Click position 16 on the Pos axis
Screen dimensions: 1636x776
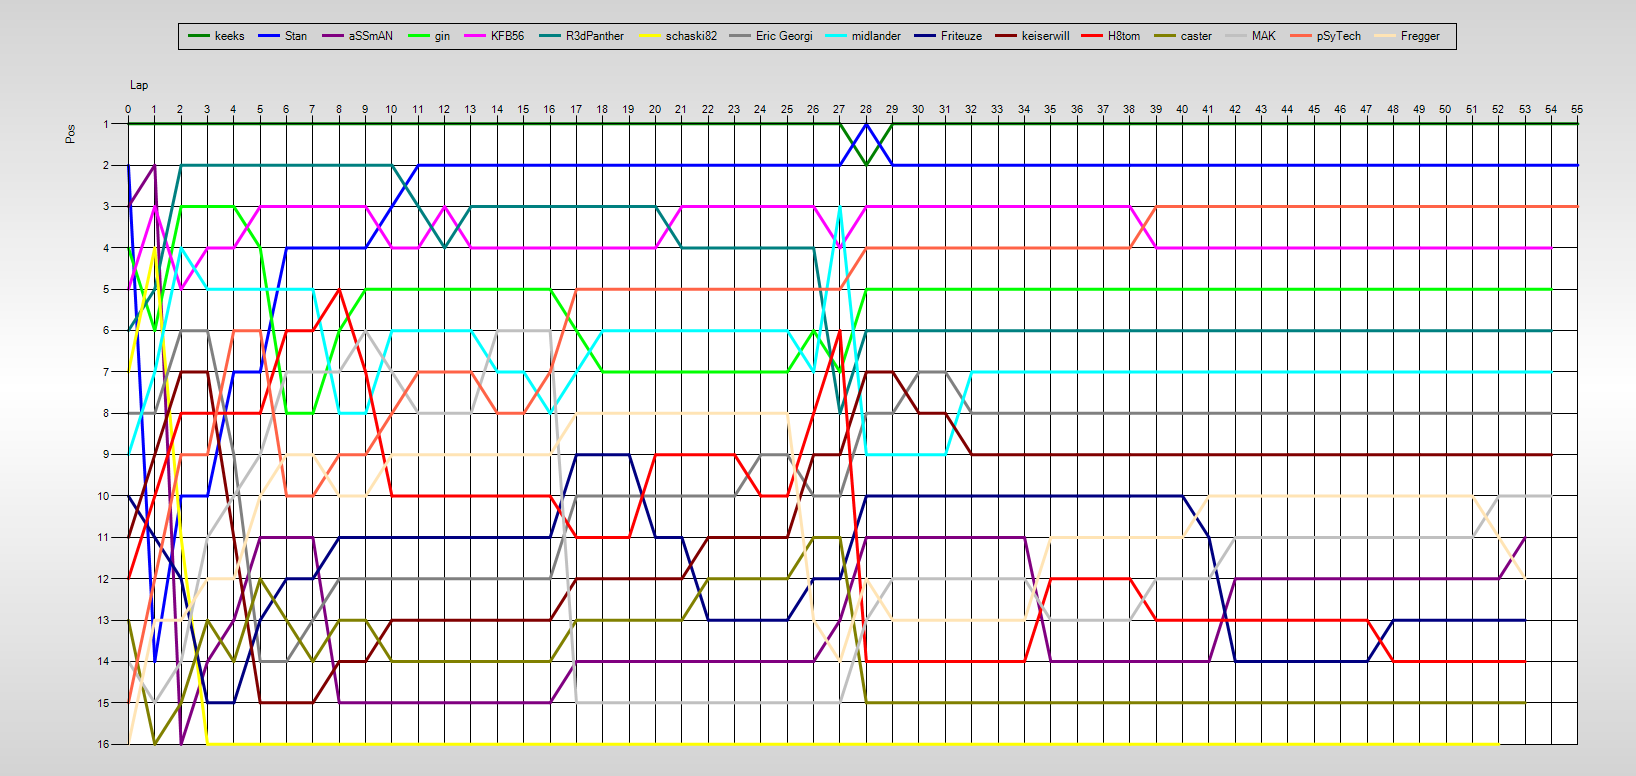click(104, 744)
